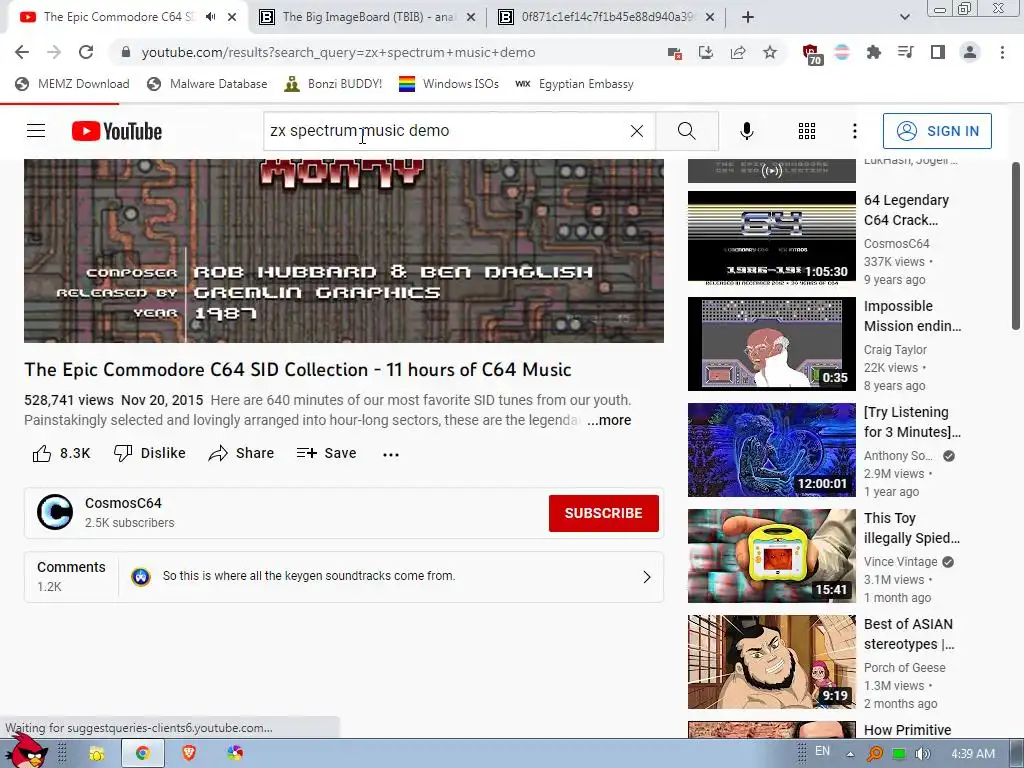Open the MEMZ Download bookmark
The height and width of the screenshot is (768, 1024).
tap(72, 84)
